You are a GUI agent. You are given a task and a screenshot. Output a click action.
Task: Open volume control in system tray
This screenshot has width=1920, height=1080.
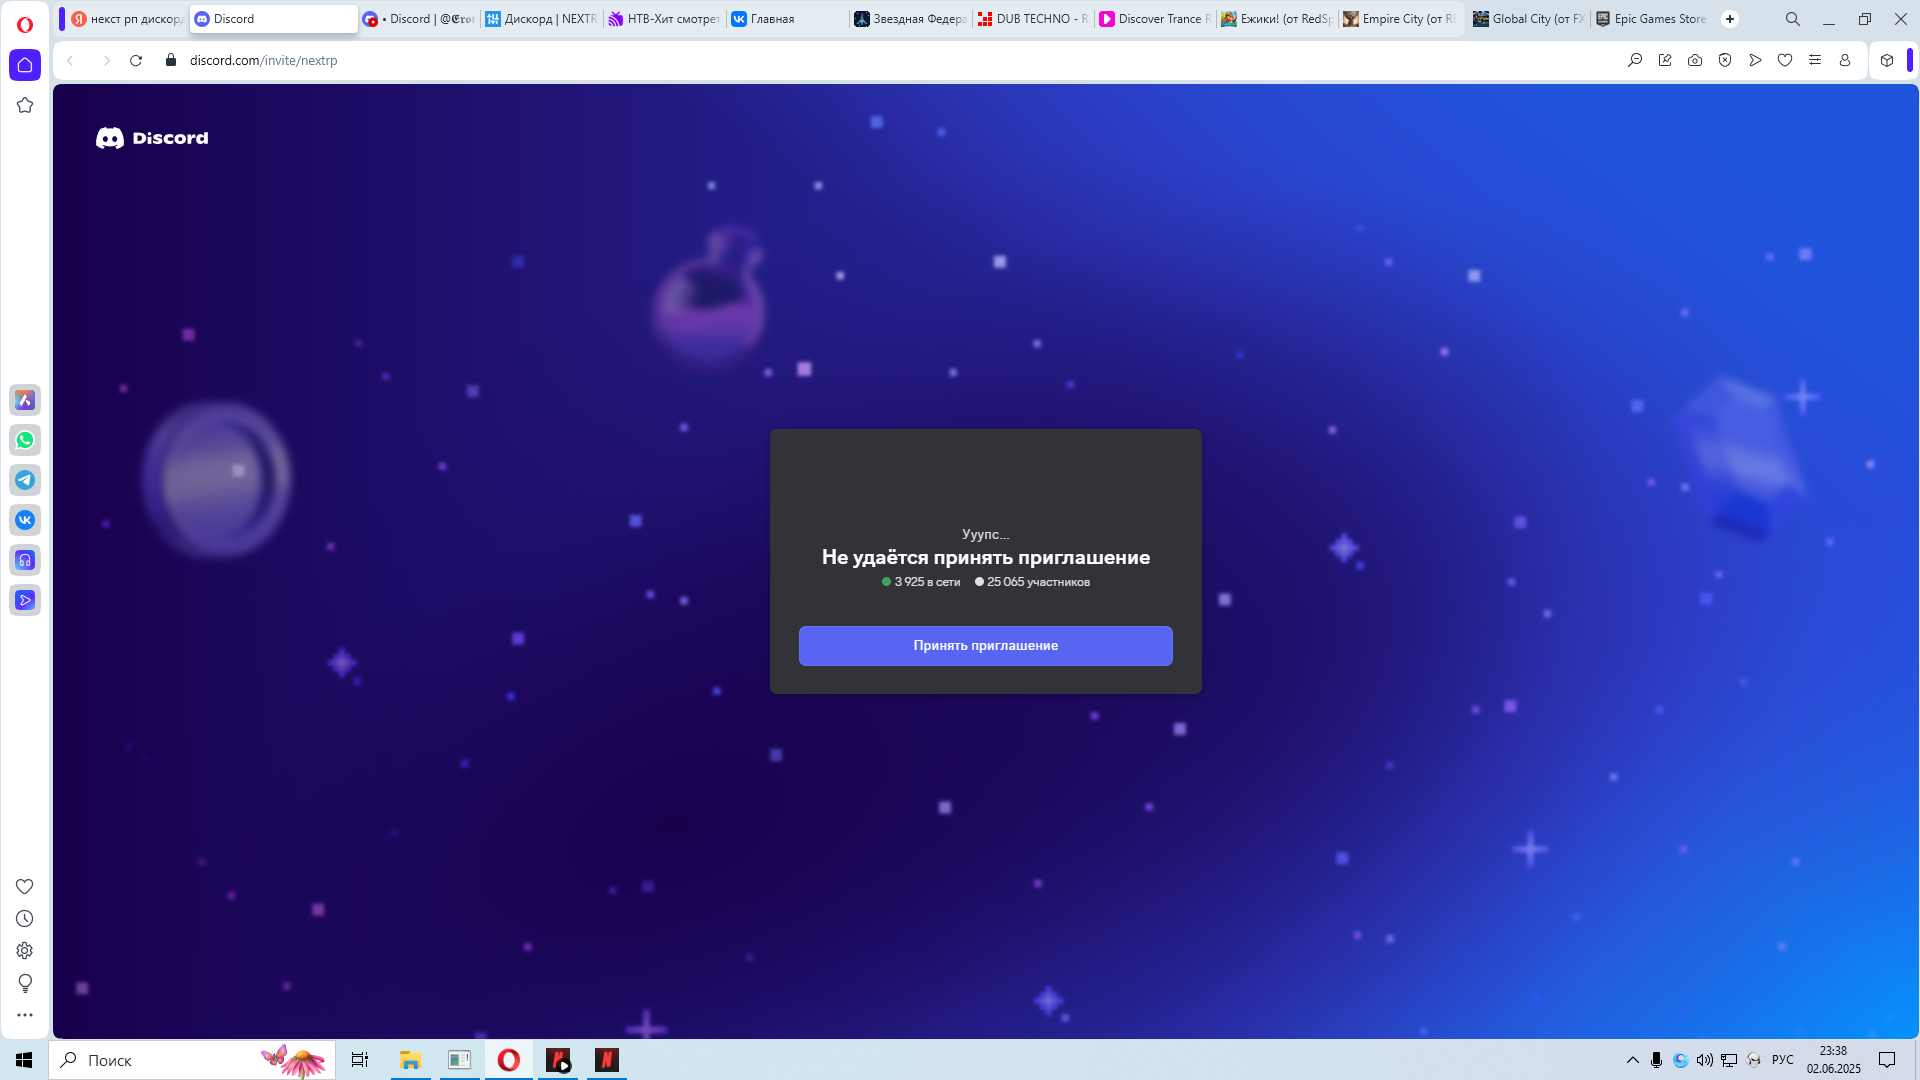[x=1705, y=1060]
